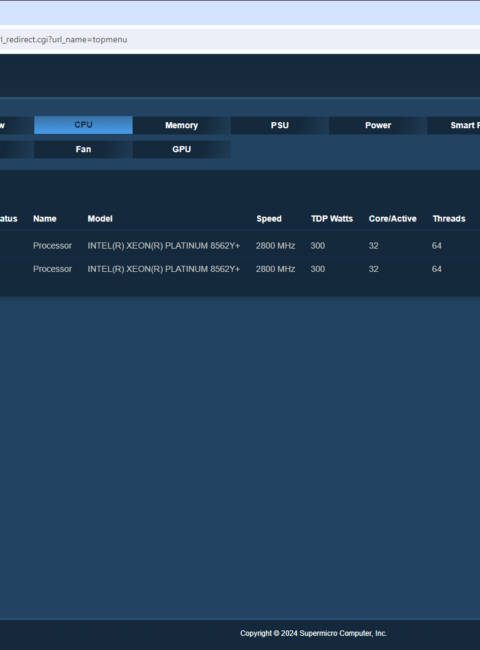Click the TDP Watts column header
The height and width of the screenshot is (650, 480).
click(x=332, y=219)
